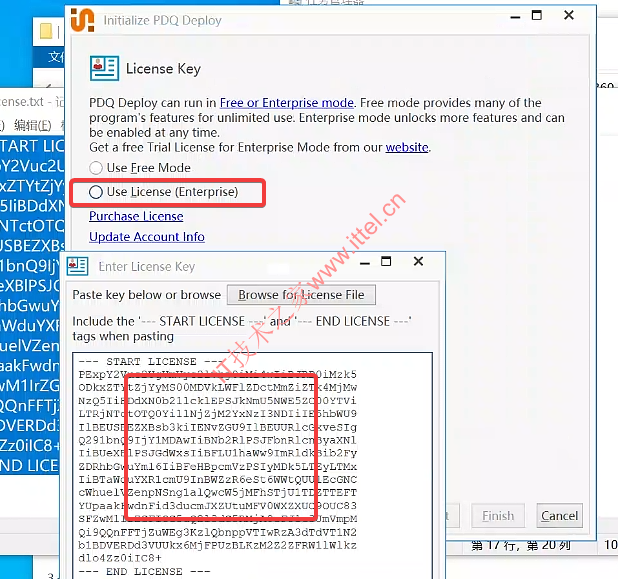Click '--- START LICENSE ---' line in key box

151,361
